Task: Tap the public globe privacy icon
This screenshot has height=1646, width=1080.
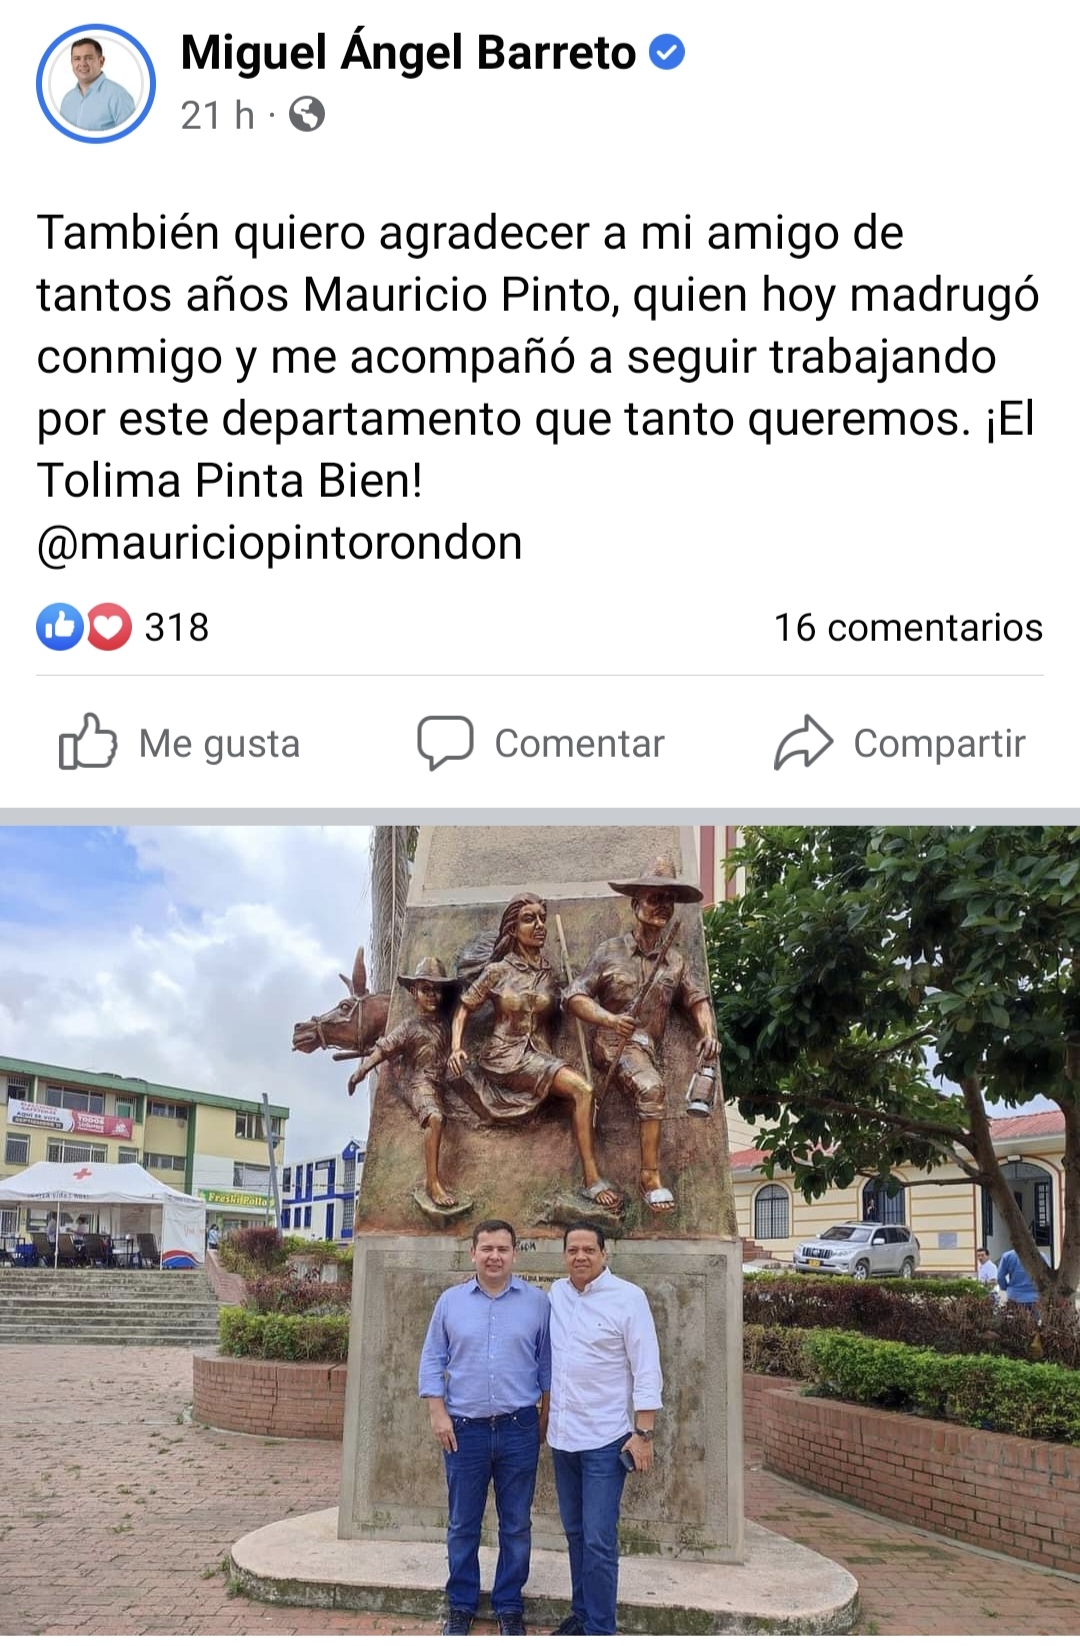Action: 307,115
